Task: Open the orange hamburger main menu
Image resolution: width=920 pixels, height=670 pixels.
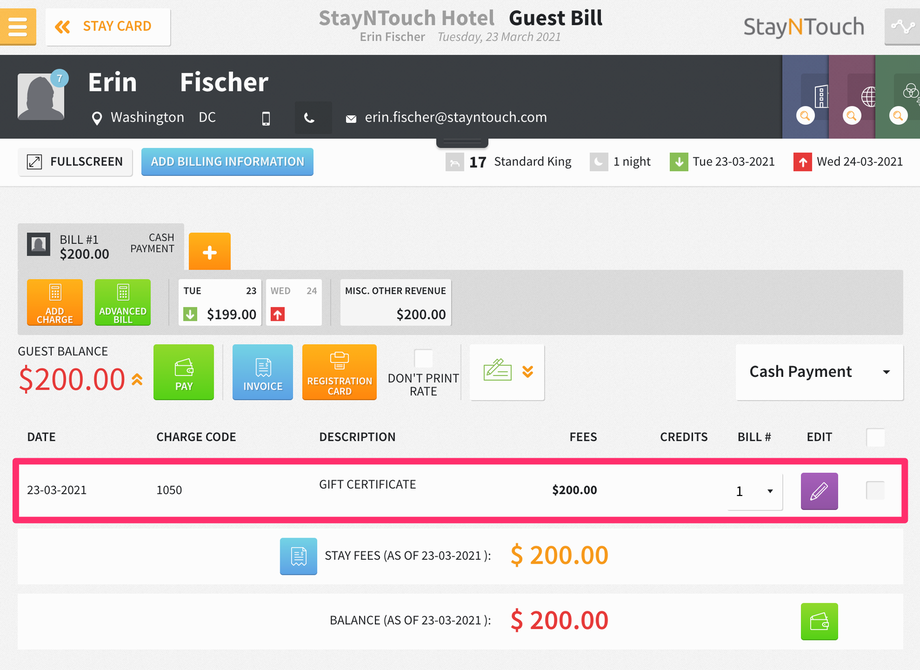Action: pyautogui.click(x=18, y=26)
